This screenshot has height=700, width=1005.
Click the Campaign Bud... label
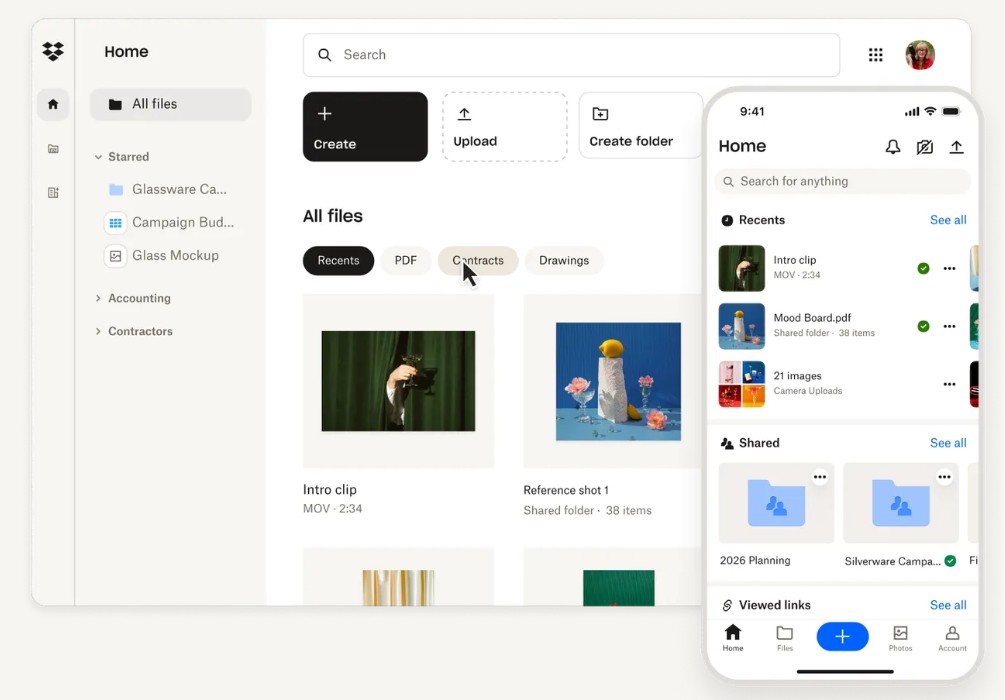click(x=183, y=223)
